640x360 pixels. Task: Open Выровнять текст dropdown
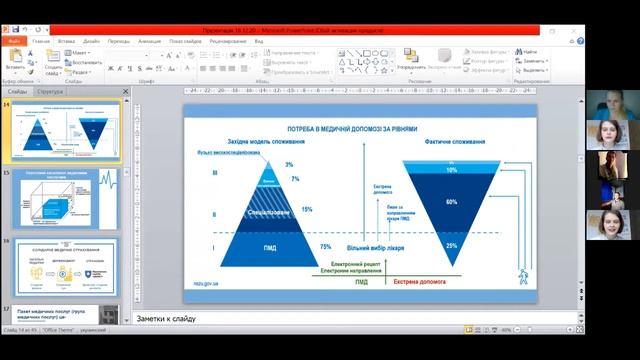point(287,62)
